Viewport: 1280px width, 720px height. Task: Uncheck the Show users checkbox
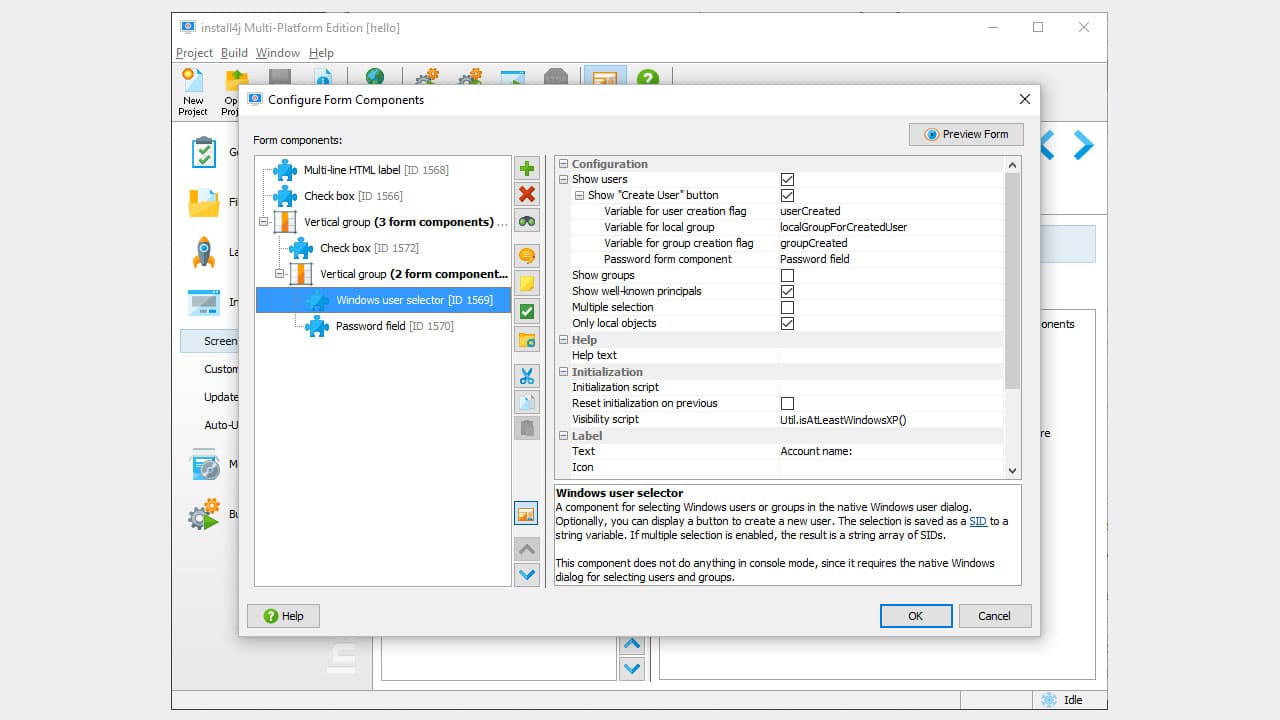788,179
